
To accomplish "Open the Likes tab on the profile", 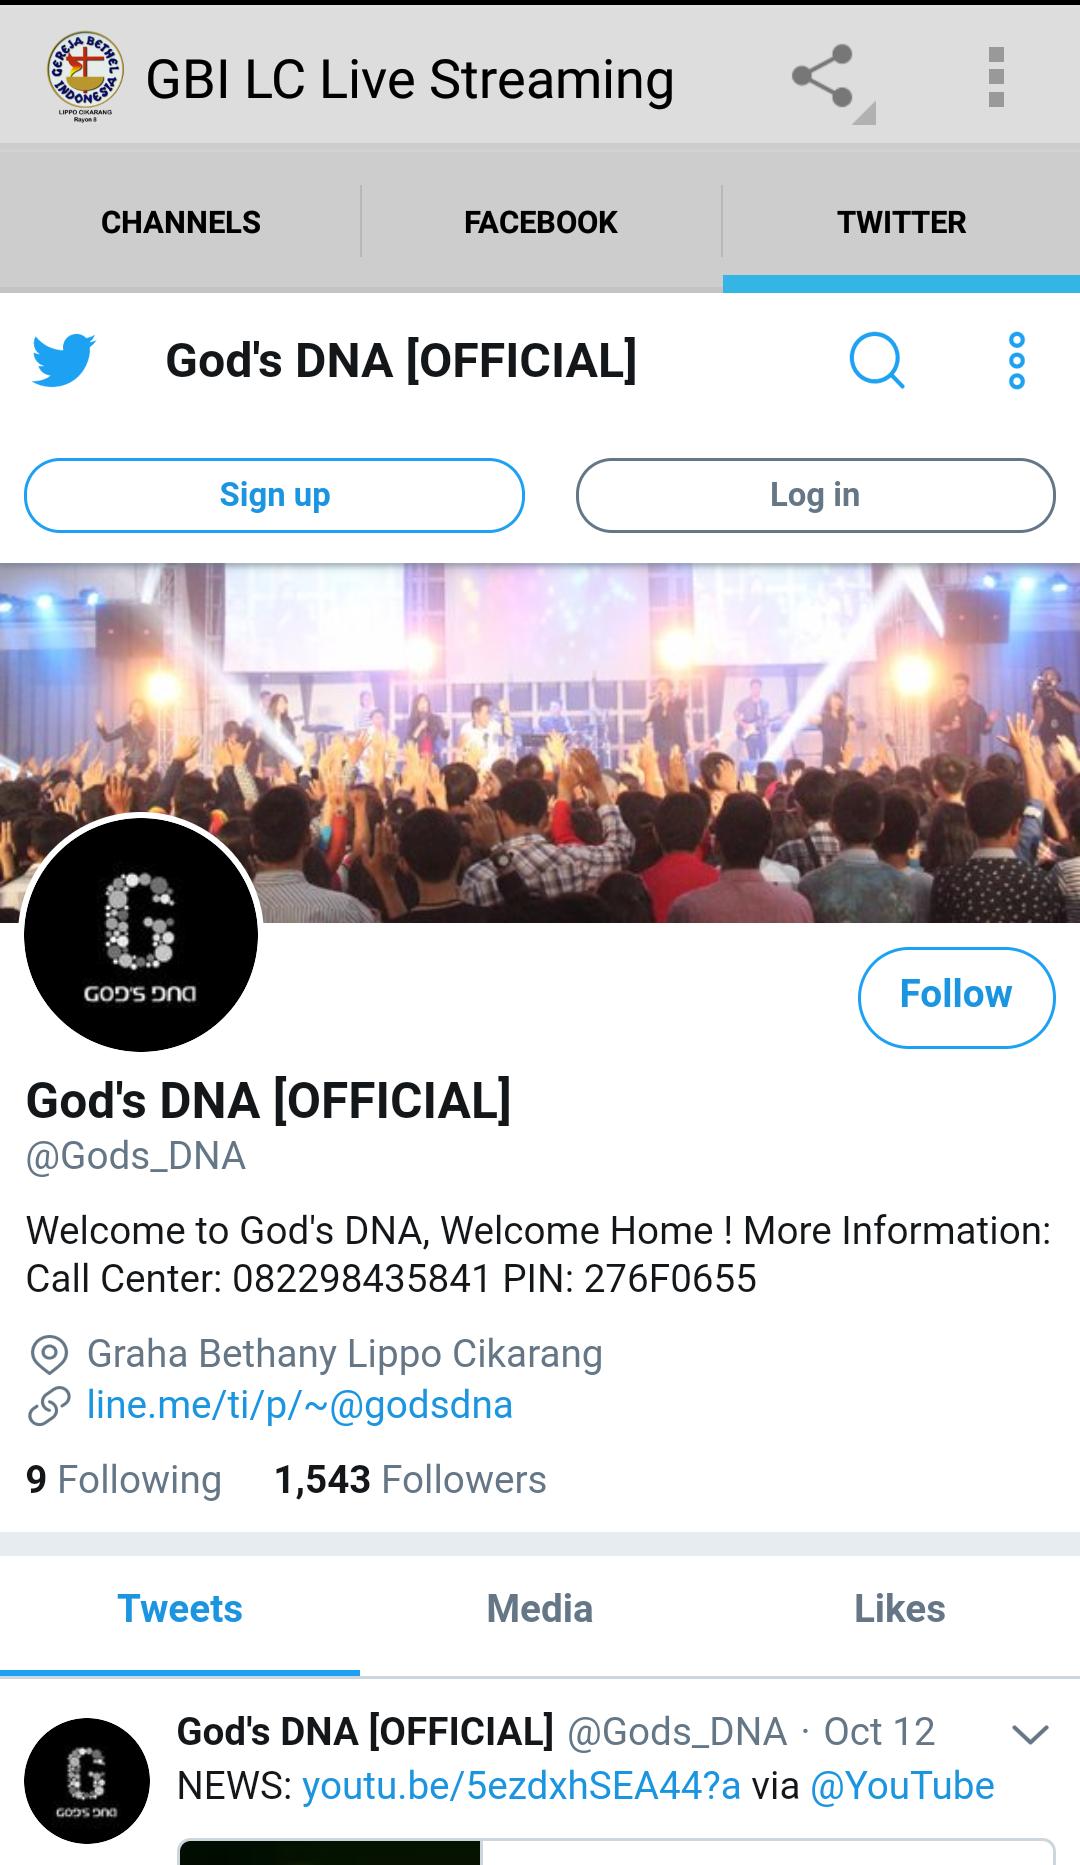I will point(899,1609).
